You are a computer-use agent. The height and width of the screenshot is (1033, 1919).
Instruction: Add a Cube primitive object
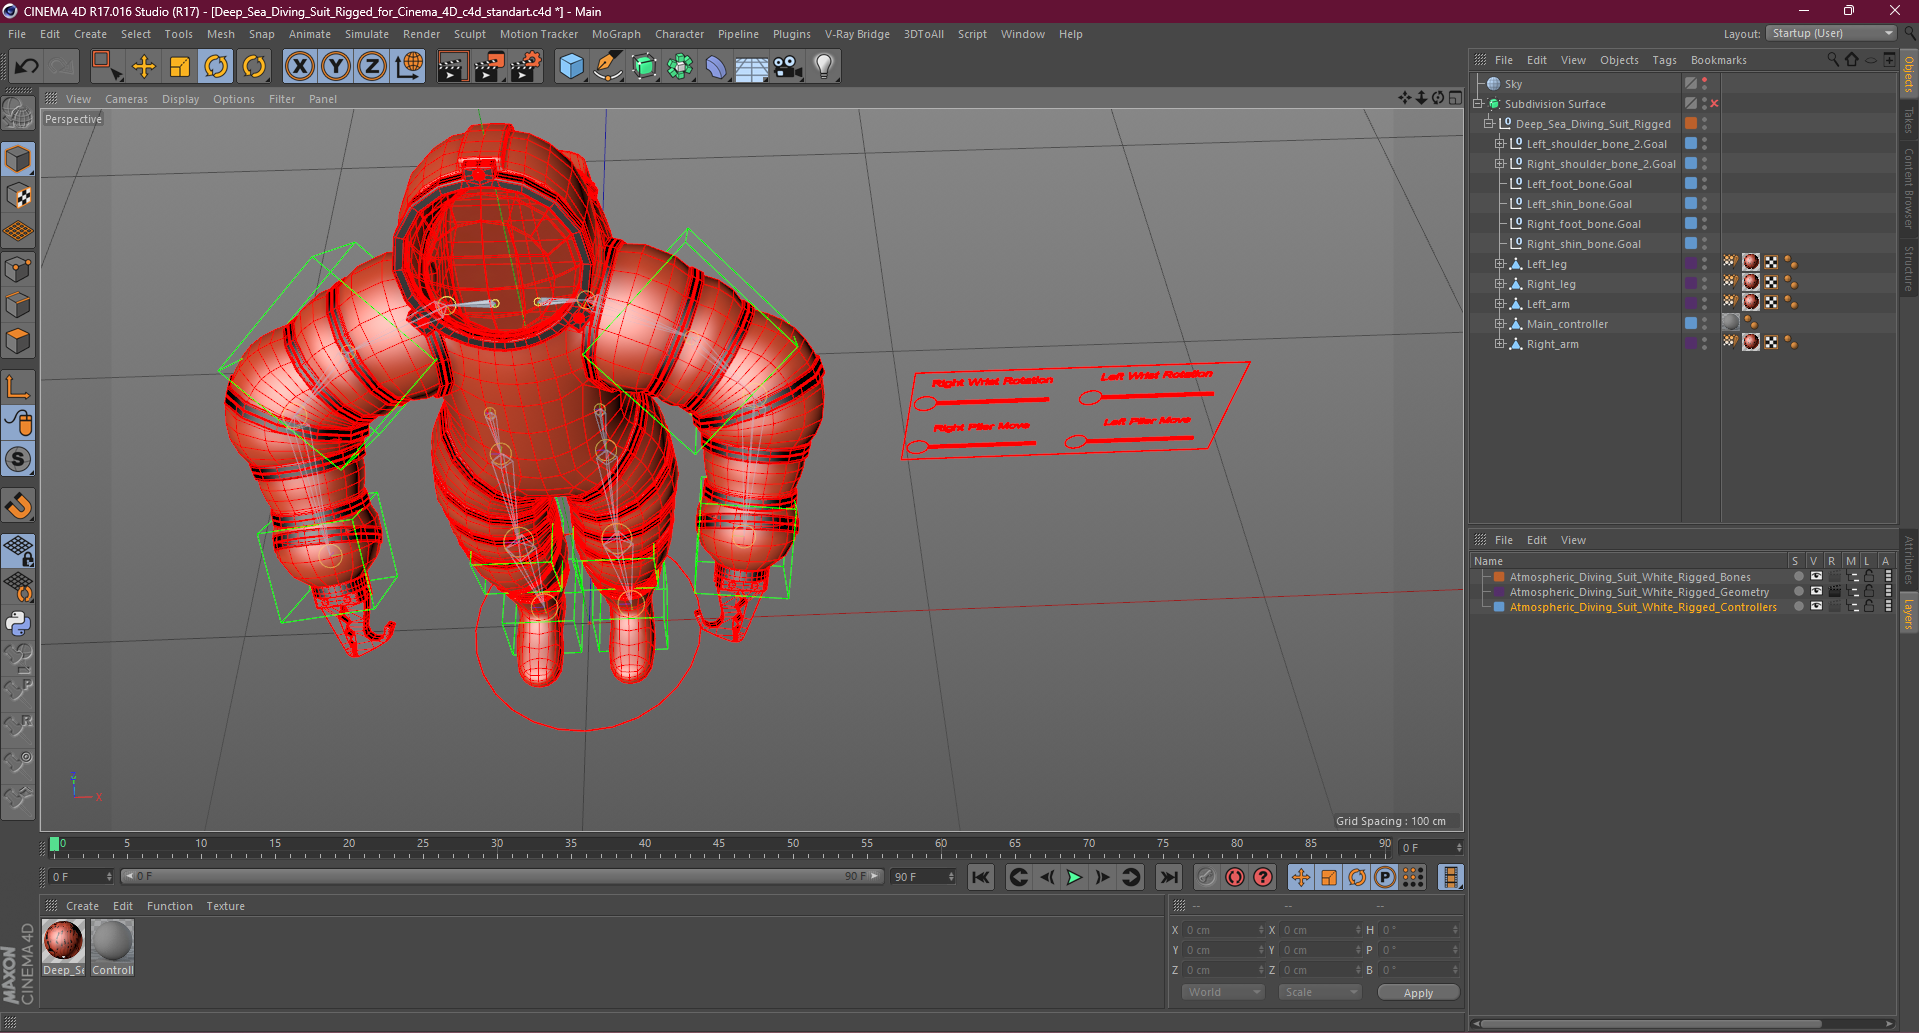pyautogui.click(x=571, y=66)
